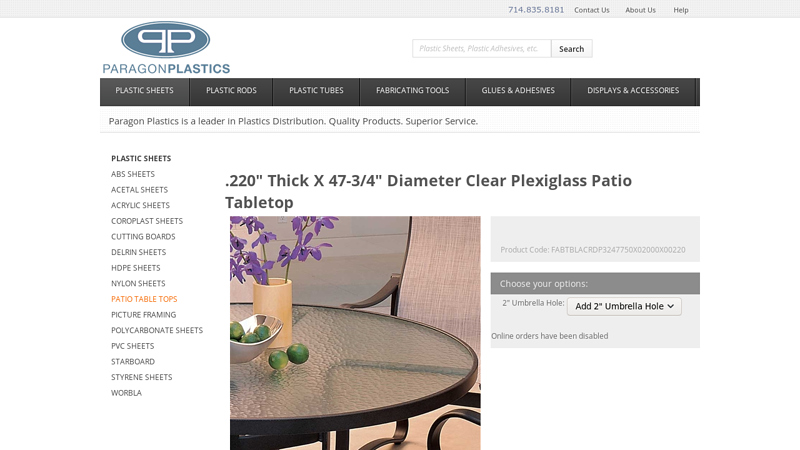Open the Displays & Accessories menu
Viewport: 800px width, 450px height.
pyautogui.click(x=633, y=91)
